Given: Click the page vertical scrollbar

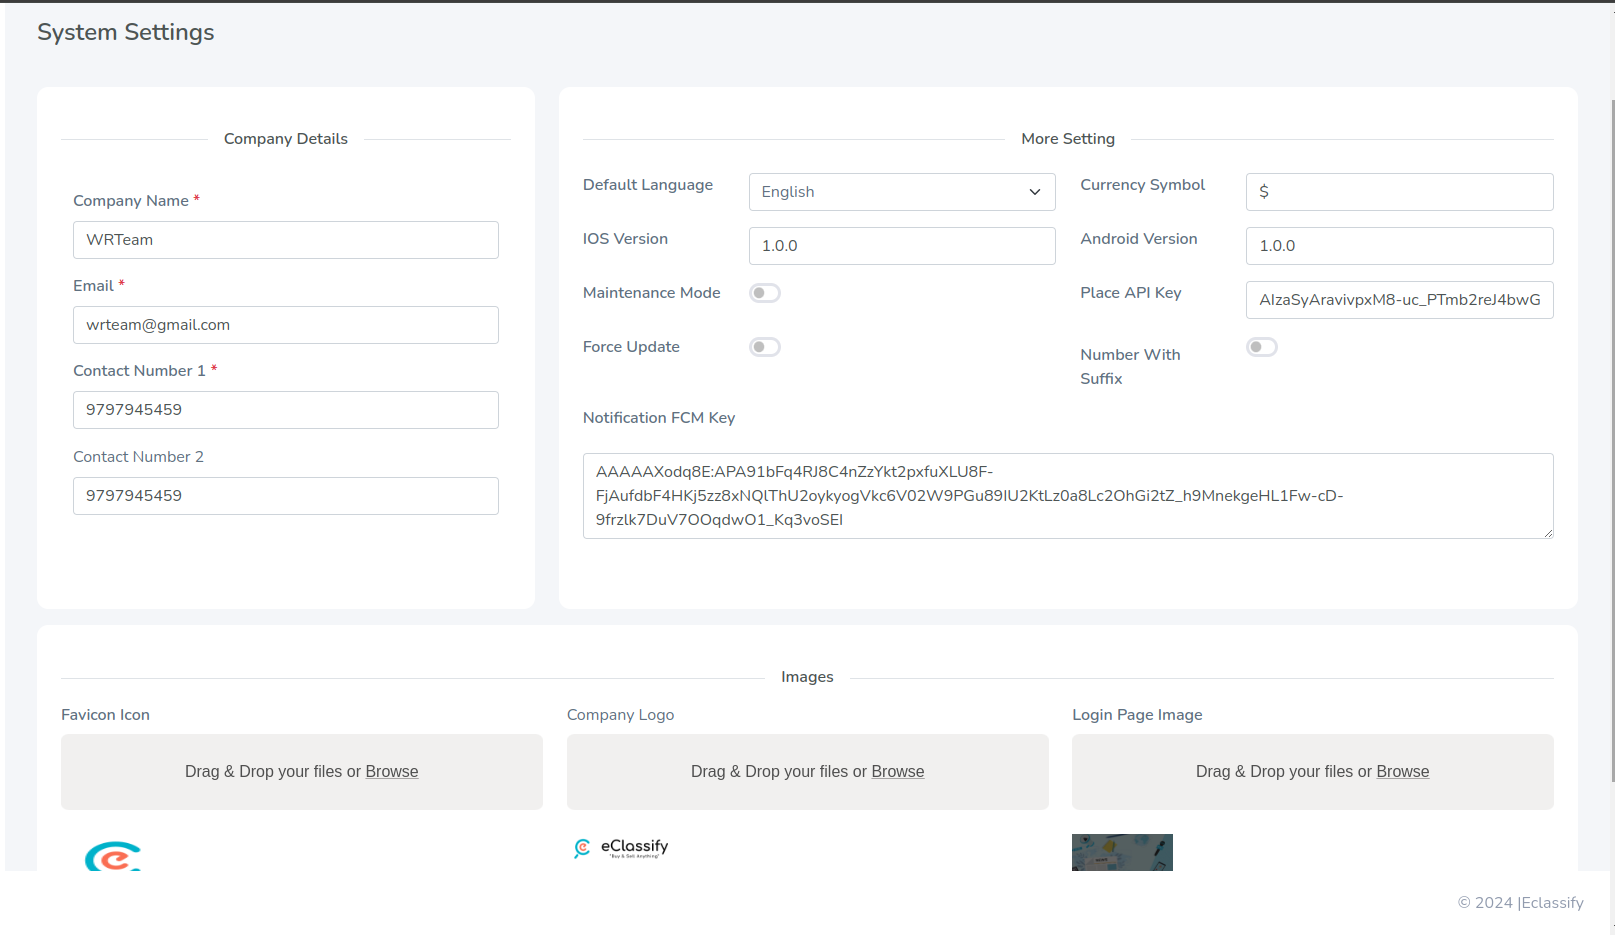Looking at the screenshot, I should pyautogui.click(x=1611, y=440).
